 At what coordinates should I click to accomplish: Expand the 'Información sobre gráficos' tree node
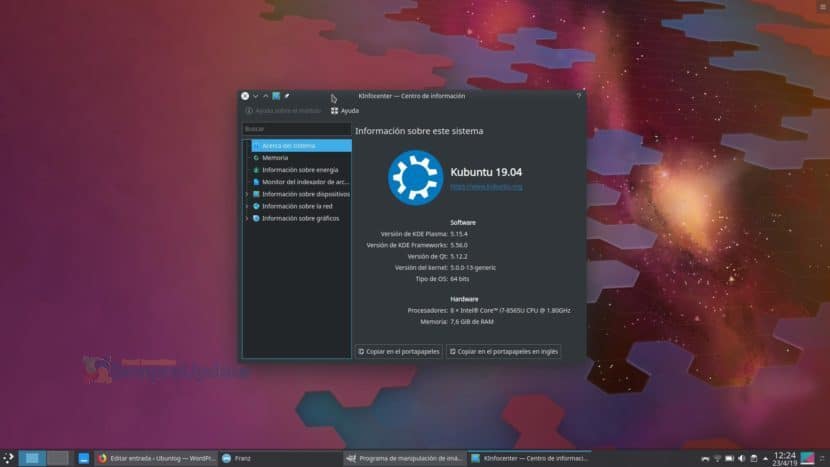tap(247, 219)
